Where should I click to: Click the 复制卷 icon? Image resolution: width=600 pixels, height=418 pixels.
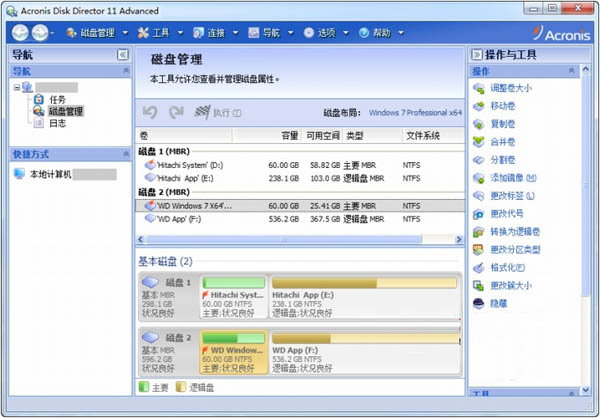(479, 124)
